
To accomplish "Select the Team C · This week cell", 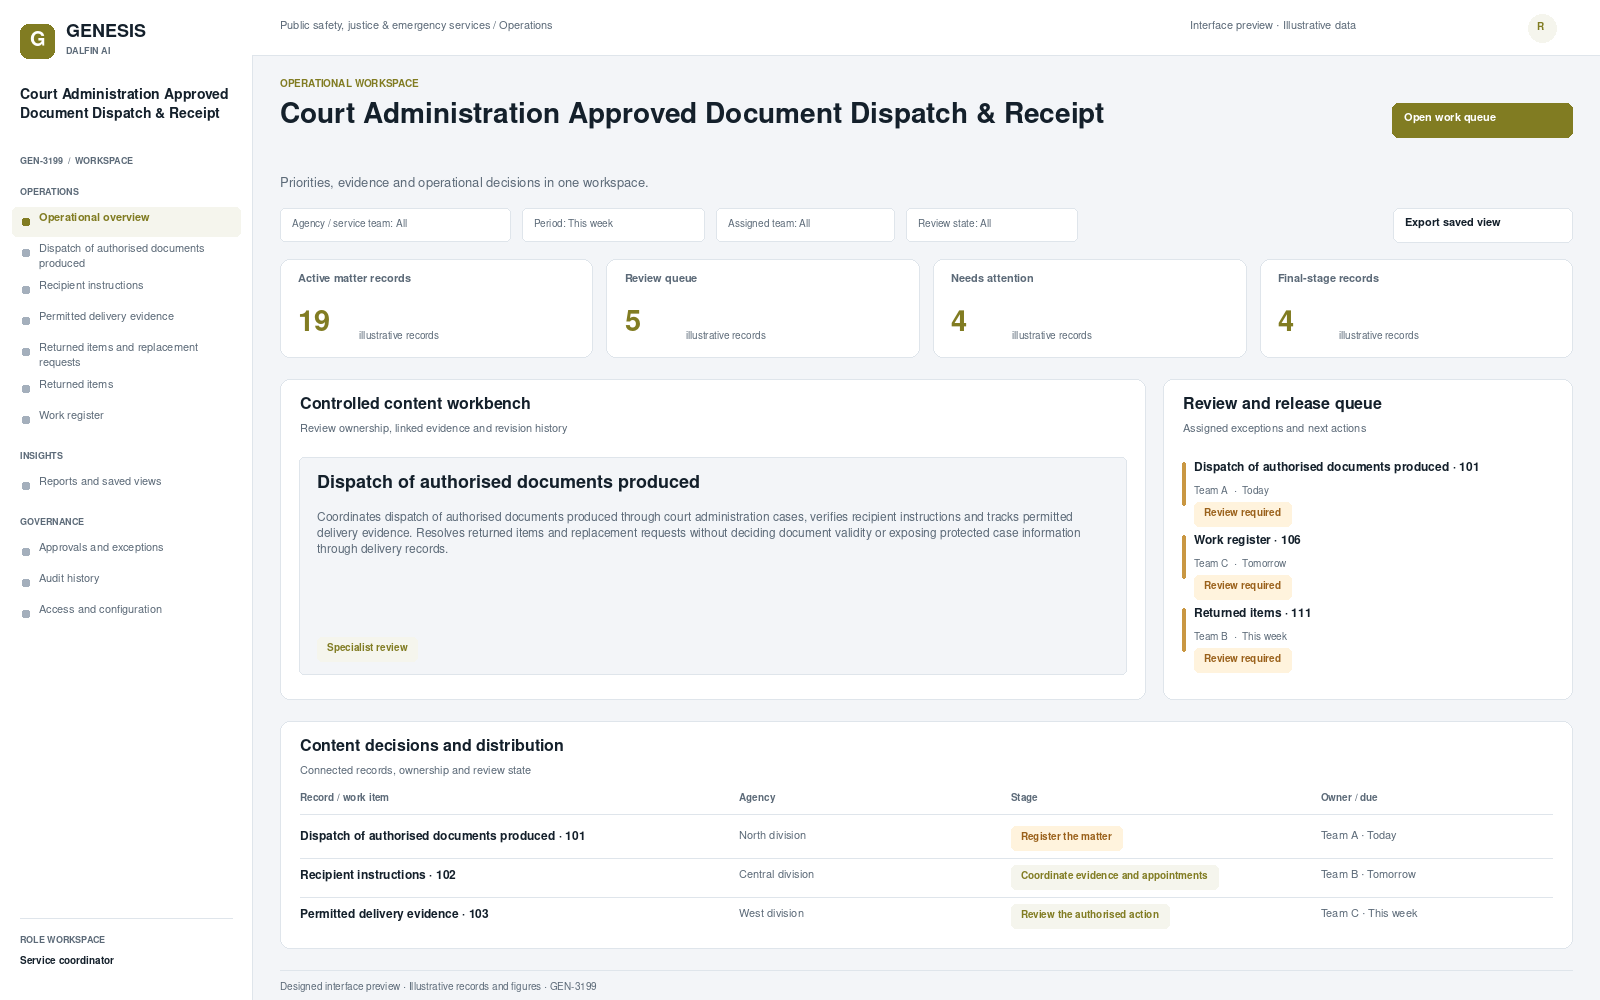I will 1369,914.
